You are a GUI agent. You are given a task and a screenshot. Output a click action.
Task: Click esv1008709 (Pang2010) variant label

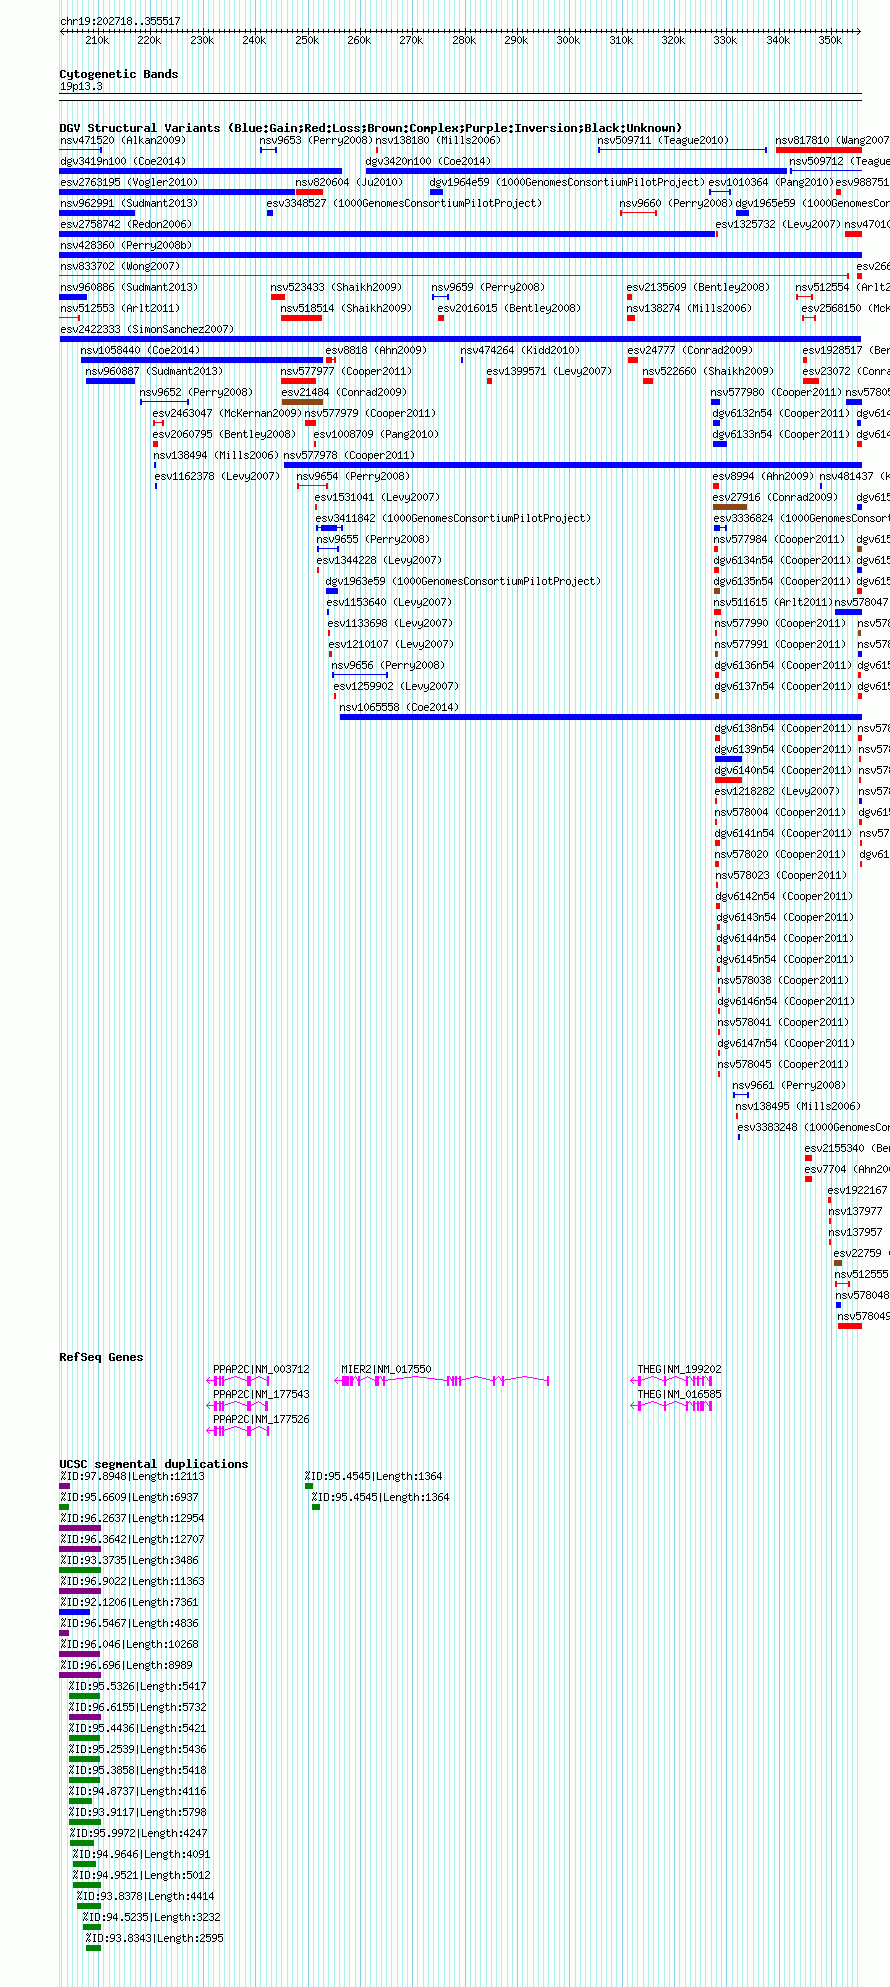376,434
